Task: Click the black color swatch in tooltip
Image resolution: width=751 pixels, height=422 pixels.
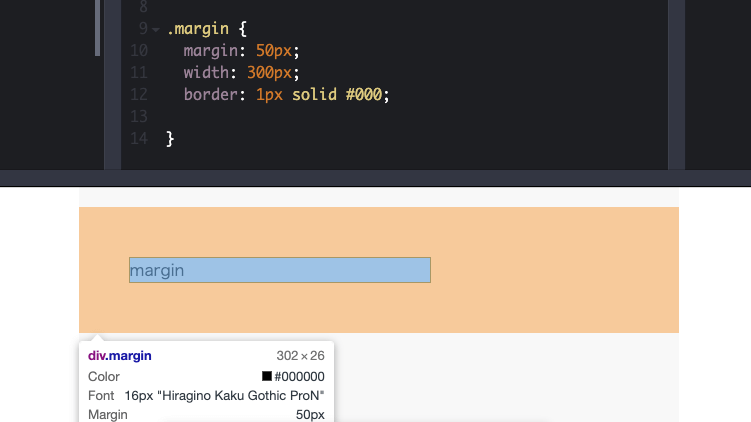Action: coord(267,377)
